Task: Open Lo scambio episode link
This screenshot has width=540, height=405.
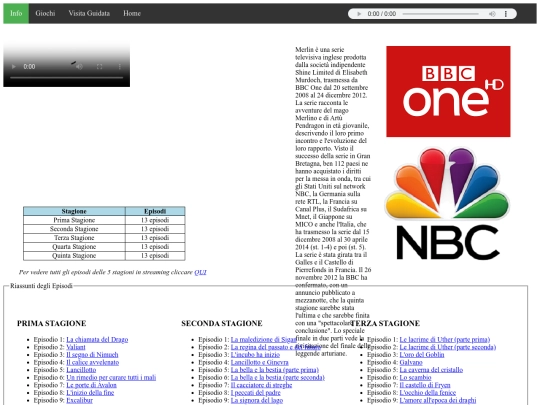Action: click(x=415, y=377)
